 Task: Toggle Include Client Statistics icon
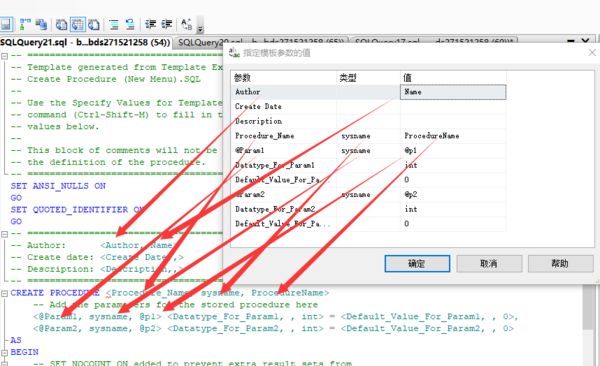pos(41,25)
